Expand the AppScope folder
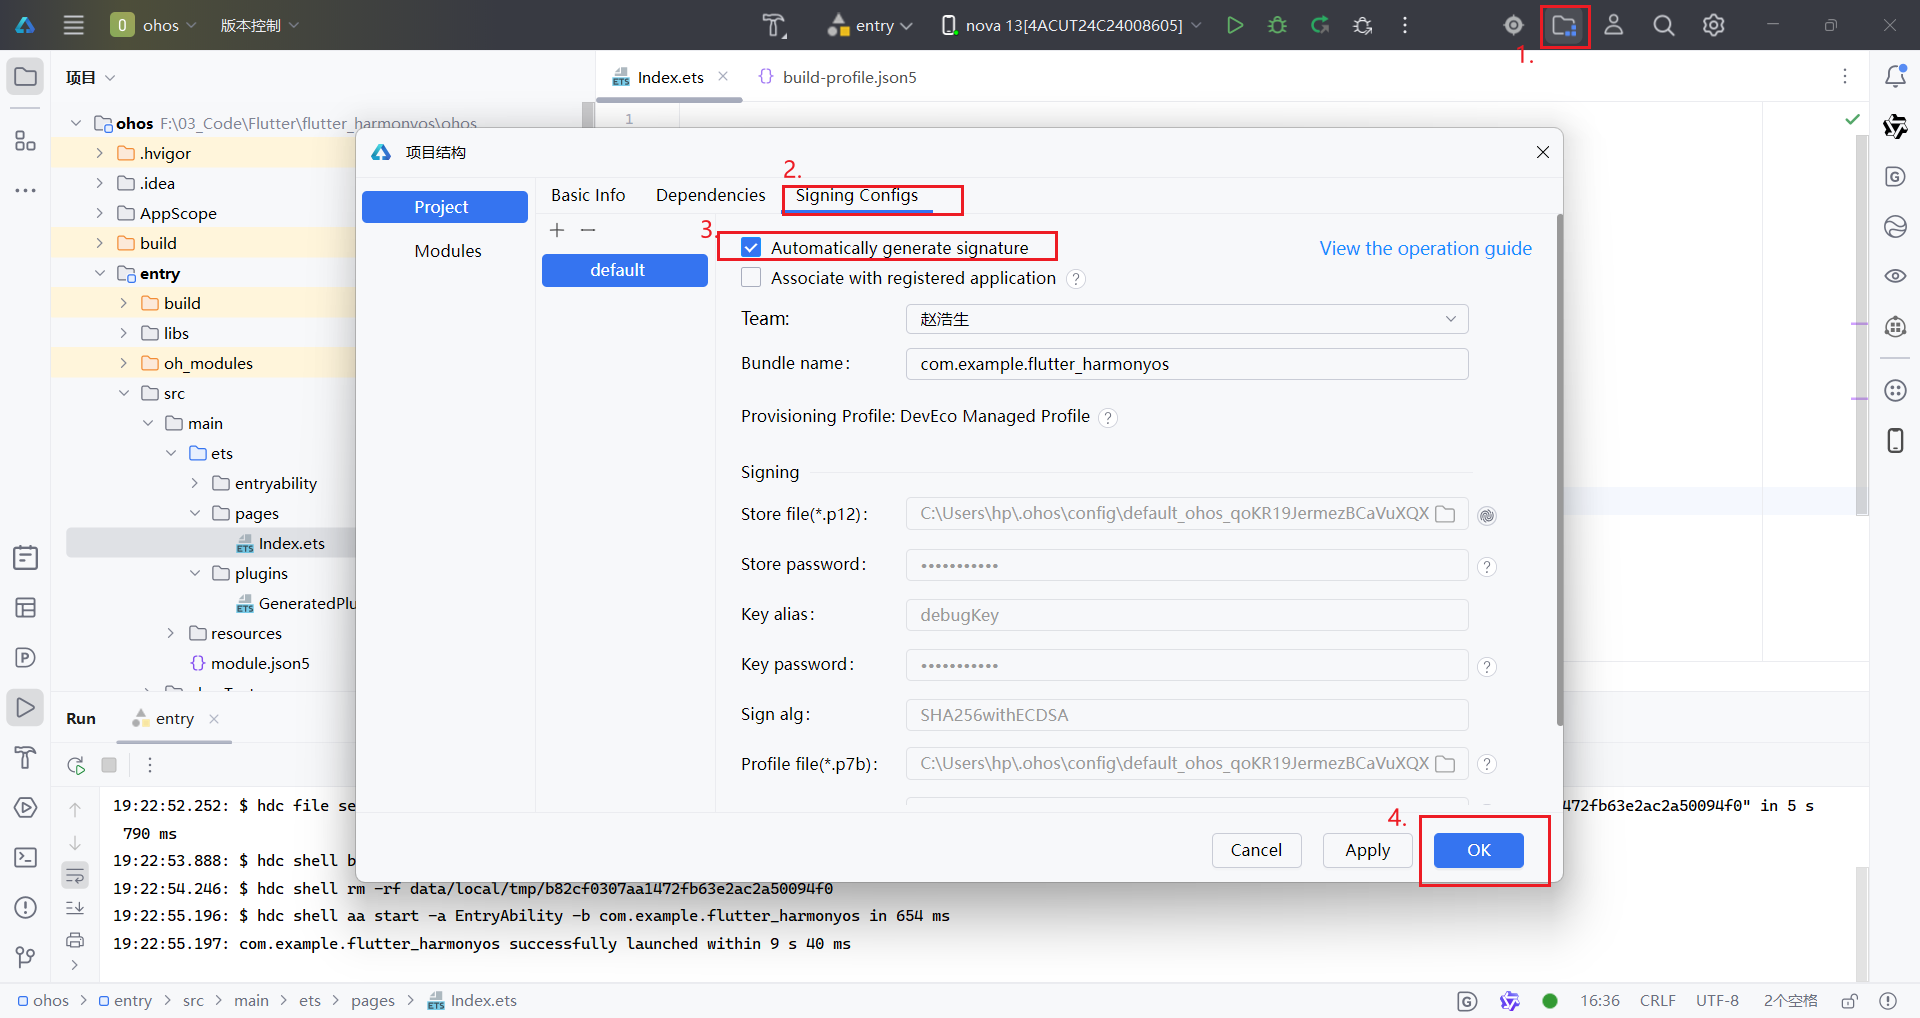Screen dimensions: 1920x1018 click(99, 213)
